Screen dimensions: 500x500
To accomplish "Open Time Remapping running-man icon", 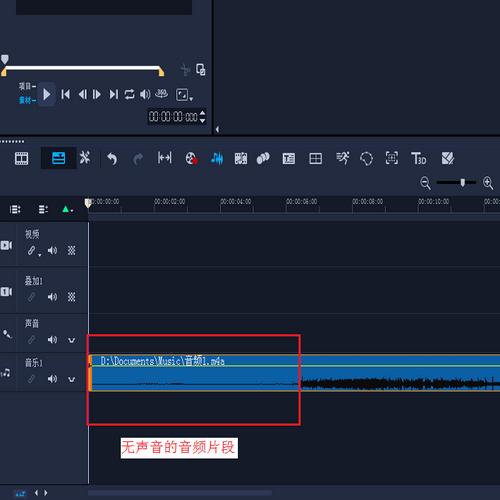I will coord(343,158).
